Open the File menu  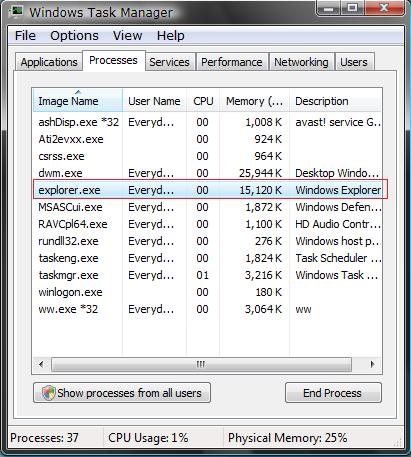click(x=25, y=36)
